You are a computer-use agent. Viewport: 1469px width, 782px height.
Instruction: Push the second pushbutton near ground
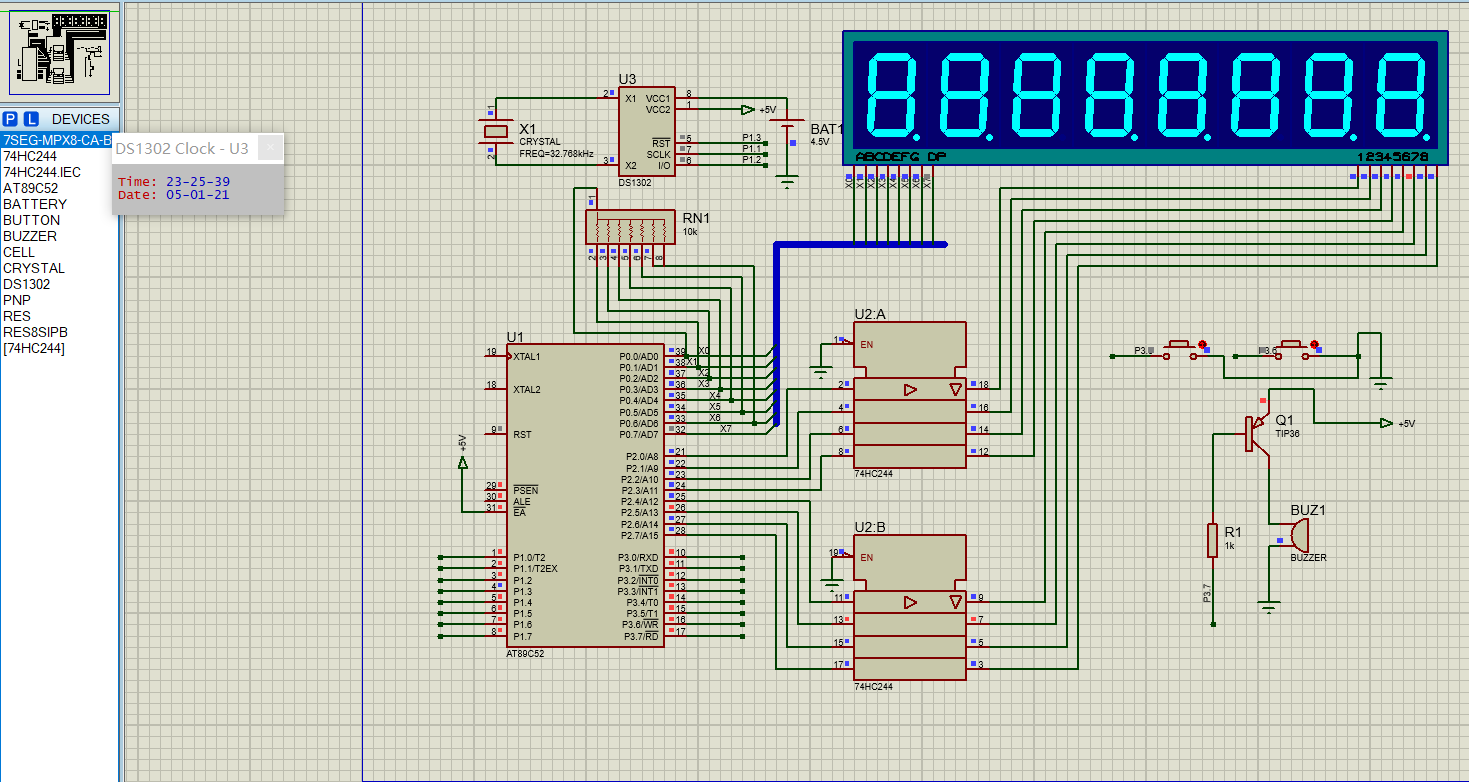click(1291, 349)
